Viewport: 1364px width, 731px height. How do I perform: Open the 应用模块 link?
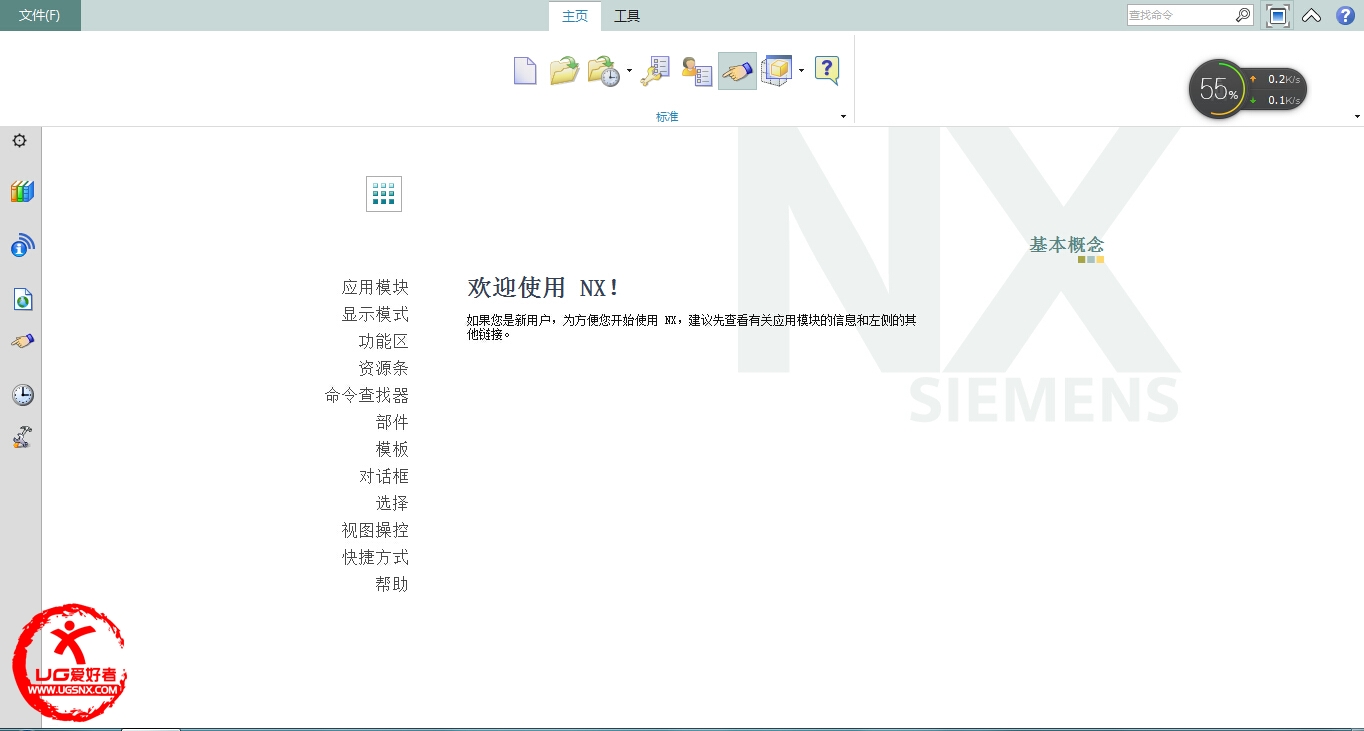coord(375,288)
